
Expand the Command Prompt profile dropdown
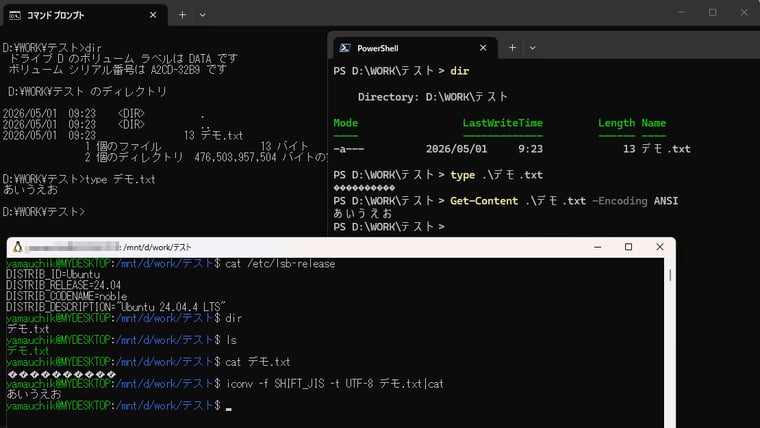(x=203, y=15)
